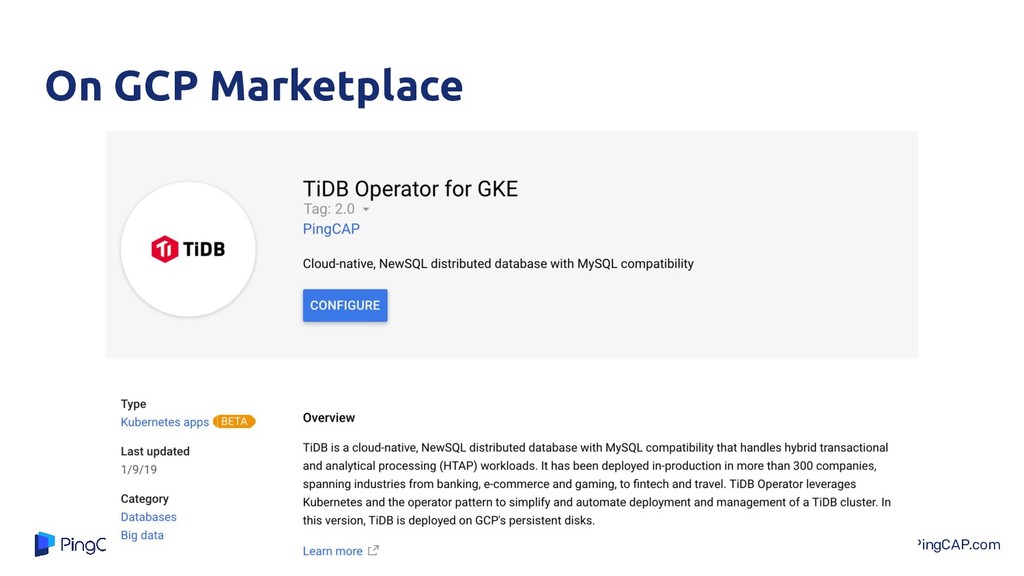This screenshot has width=1024, height=576.
Task: Click the TiDB logo circle
Action: (x=188, y=249)
